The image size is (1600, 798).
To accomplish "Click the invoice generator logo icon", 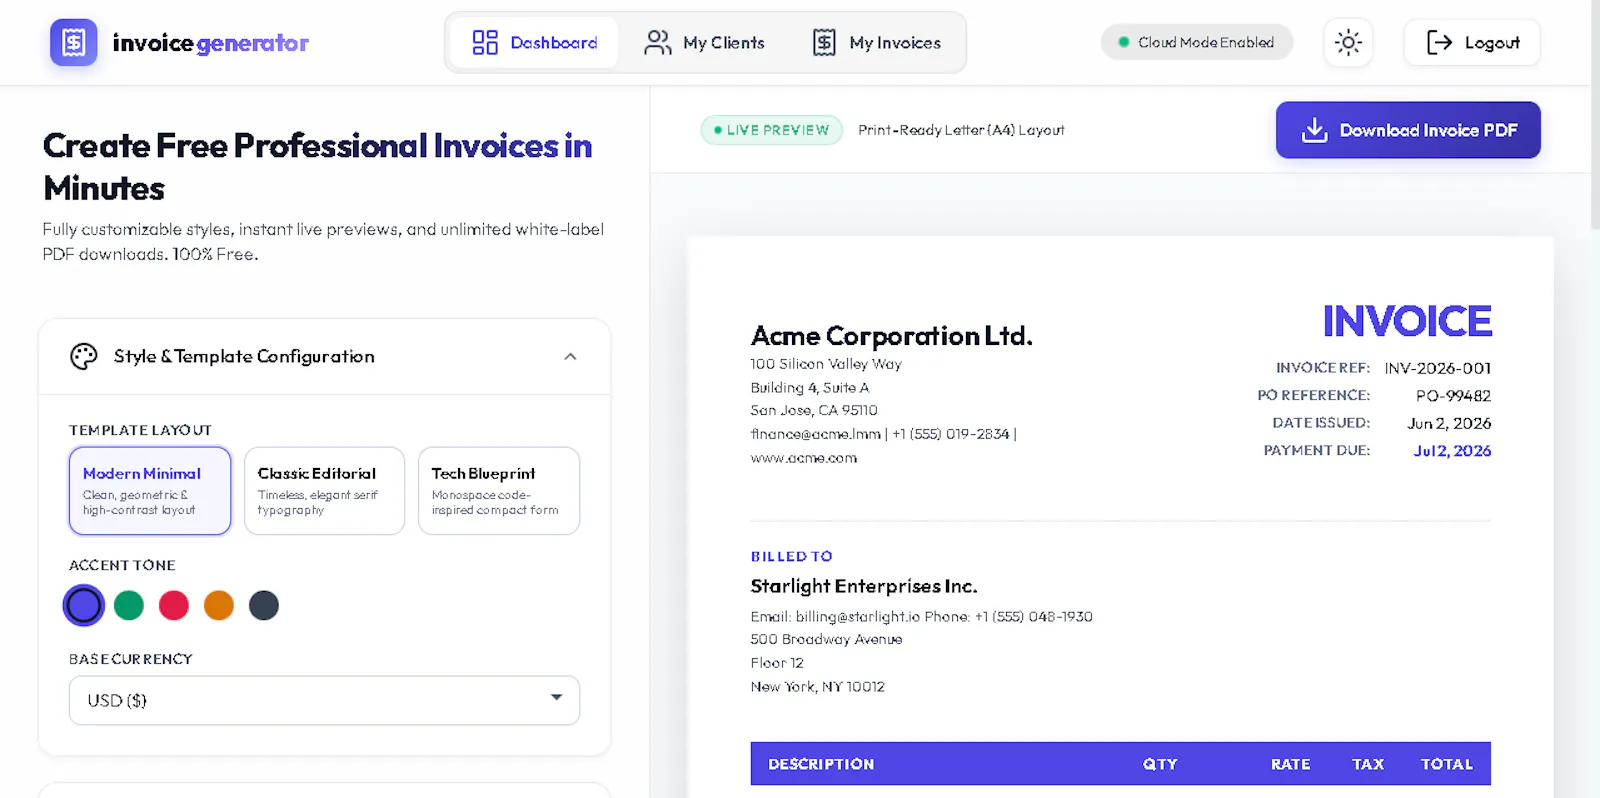I will click(x=74, y=42).
